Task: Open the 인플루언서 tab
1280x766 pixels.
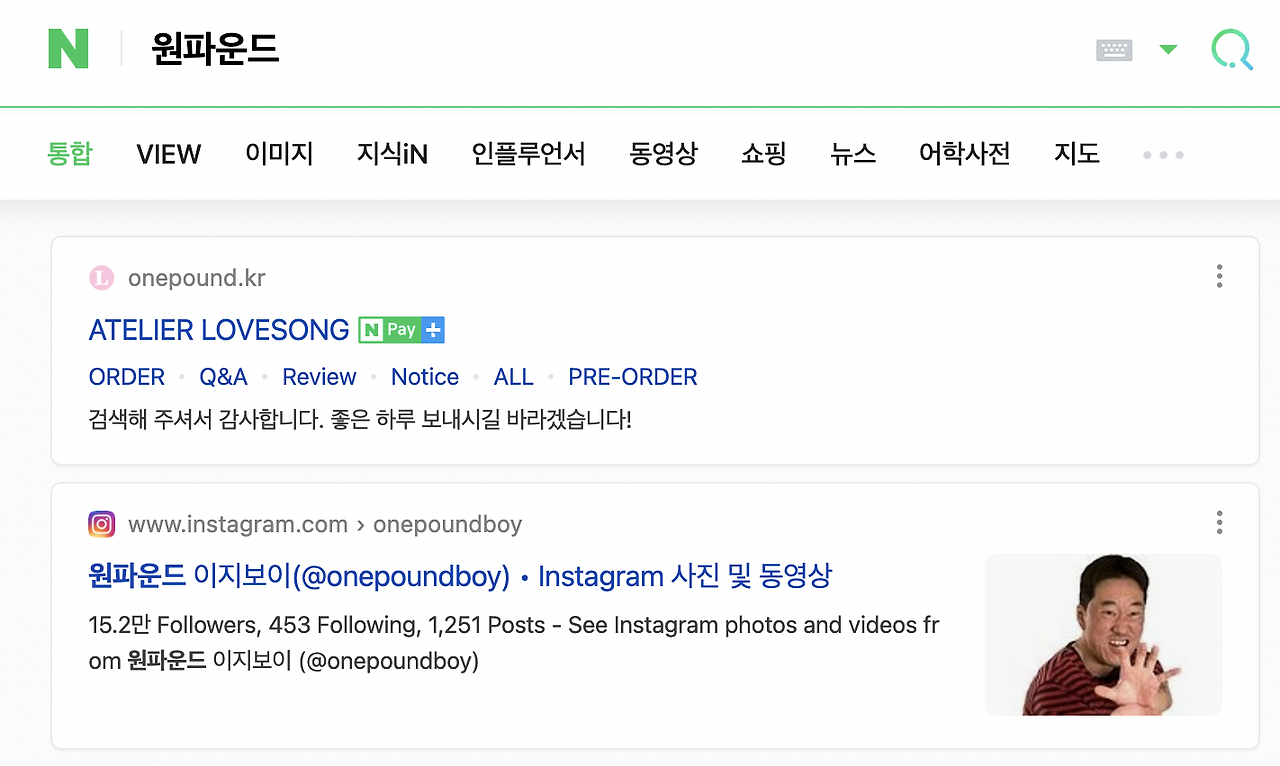Action: [528, 154]
